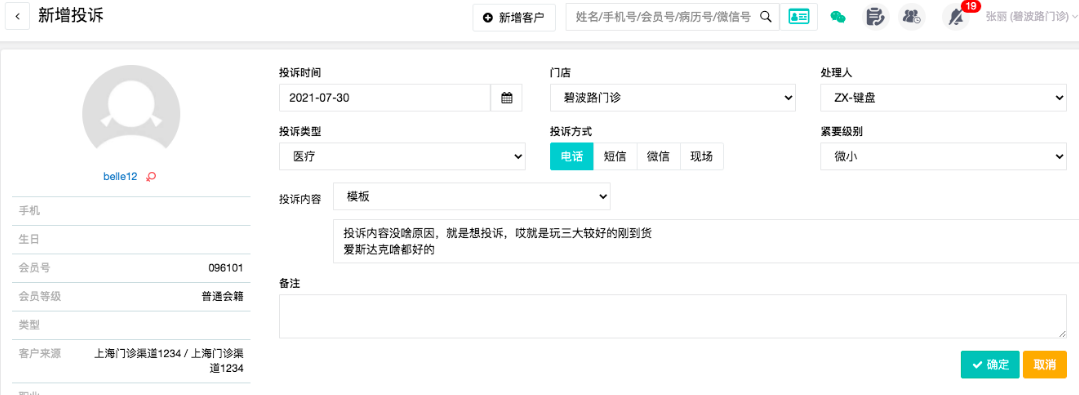Click member level value 普通会籍

pos(222,297)
